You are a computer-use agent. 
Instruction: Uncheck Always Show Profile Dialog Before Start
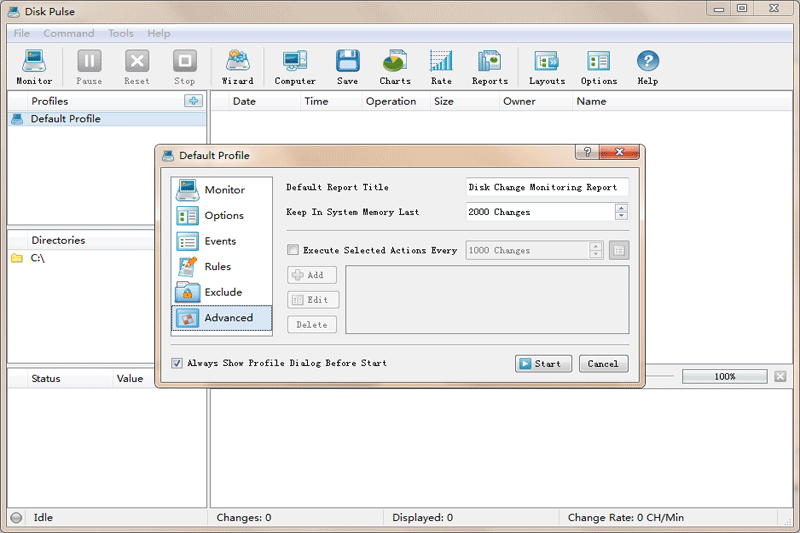pos(177,363)
